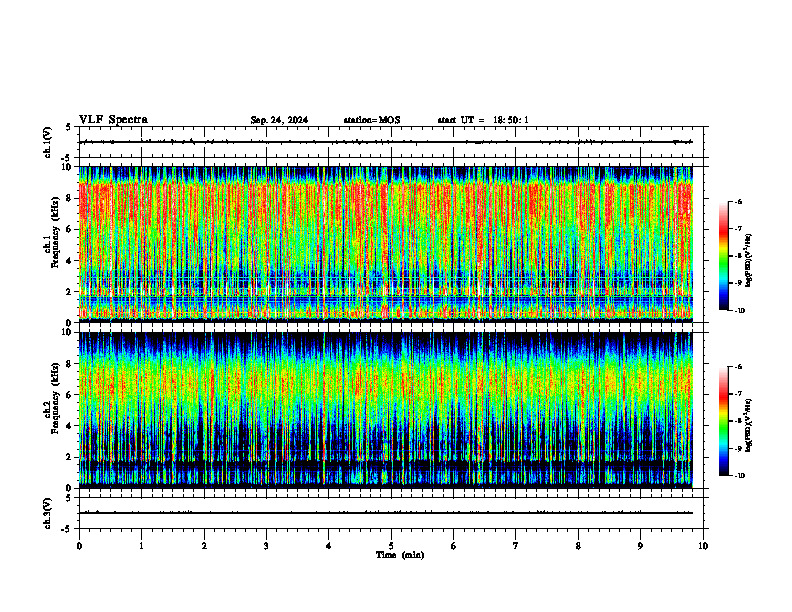Viewport: 792px width, 612px height.
Task: Click the "station=MOS" header label
Action: point(372,120)
